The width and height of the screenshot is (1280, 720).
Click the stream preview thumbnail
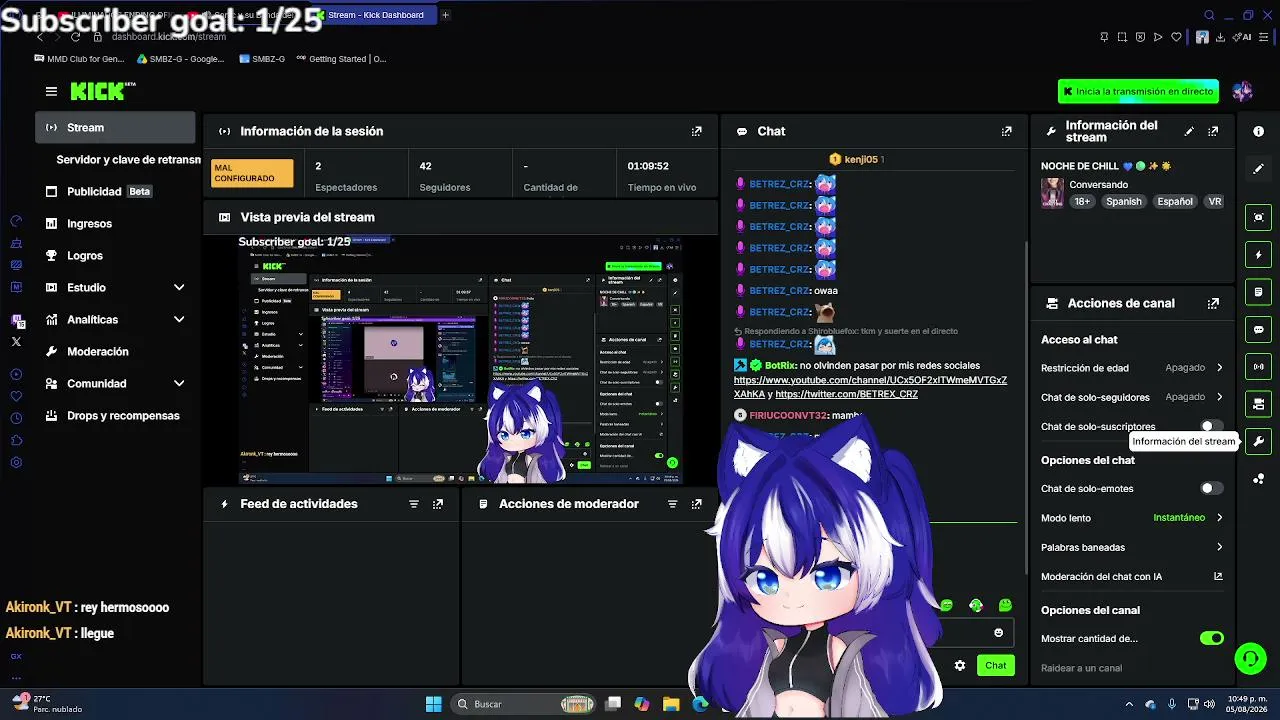(x=460, y=360)
